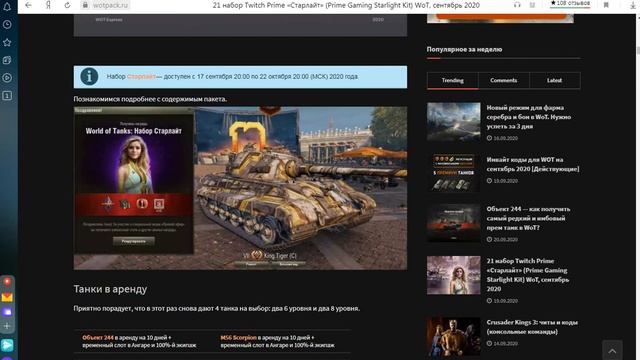Switch to the Trending tab
Screen dimensions: 640x360
[x=452, y=80]
